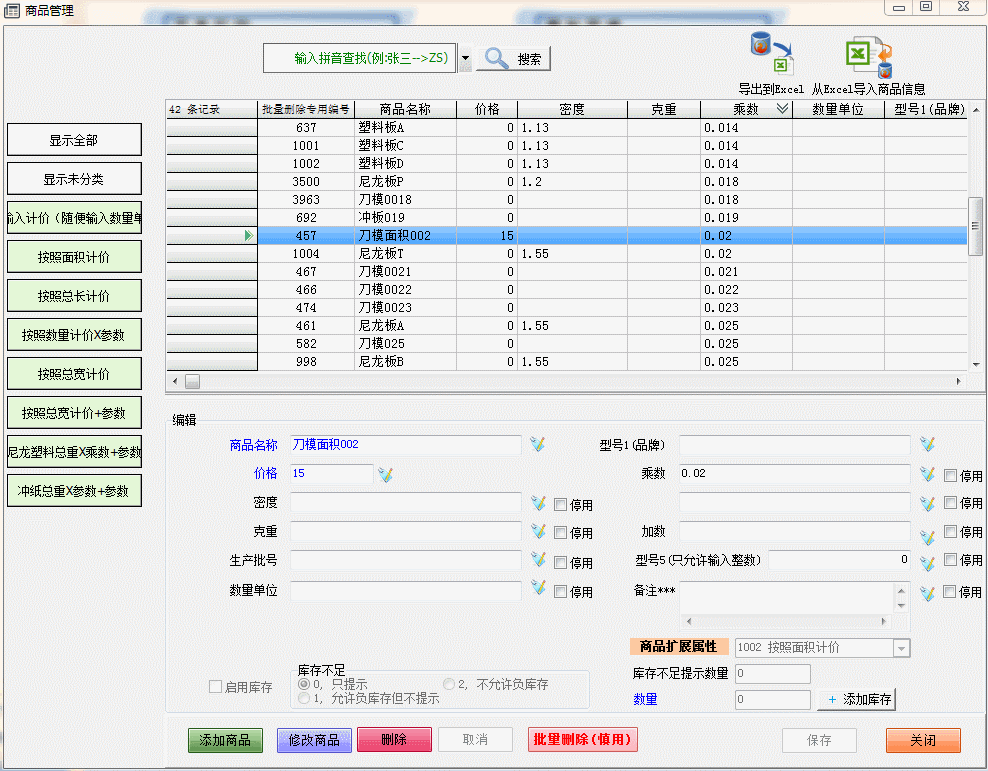The height and width of the screenshot is (771, 988).
Task: Expand the 乘数 column header chevron
Action: tap(782, 110)
